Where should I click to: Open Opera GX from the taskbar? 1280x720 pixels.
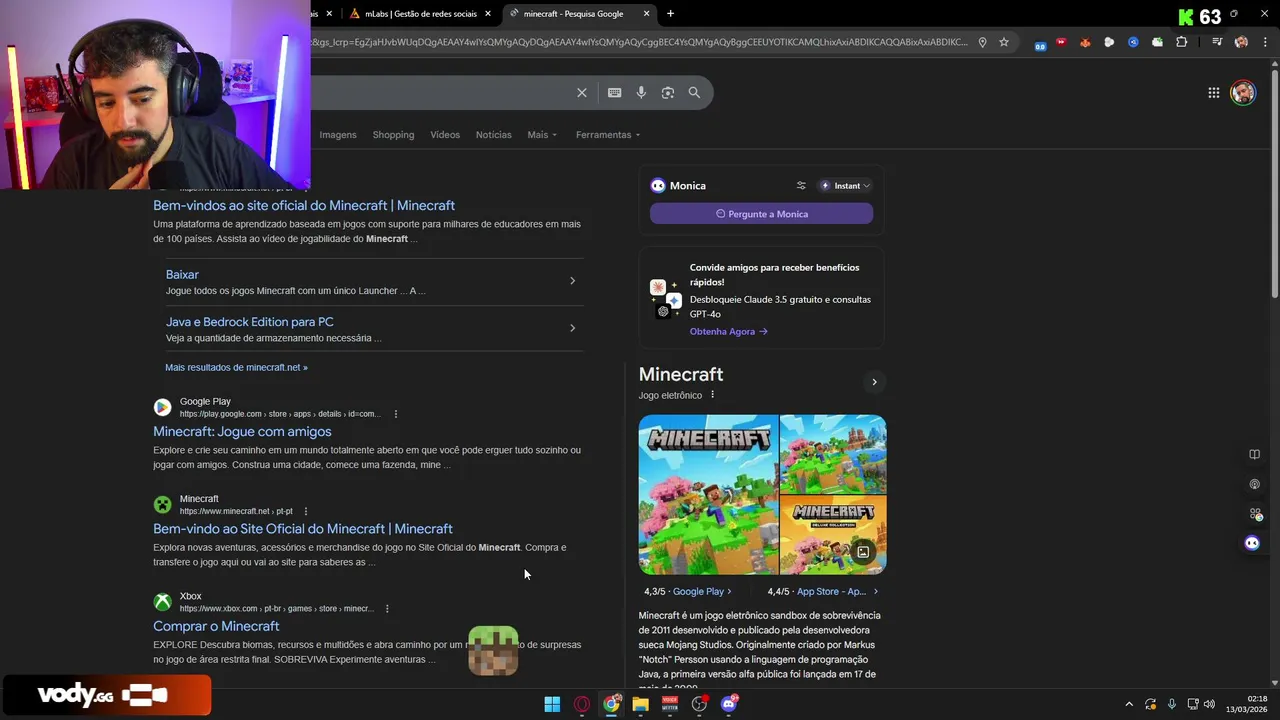tap(582, 704)
